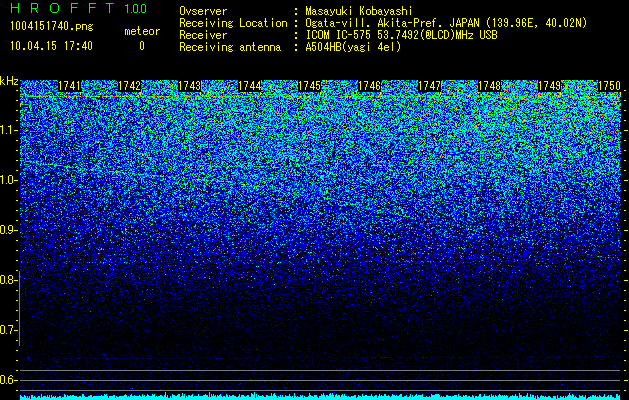Screen dimensions: 629x400
Task: Click the Receiver label
Action: (x=203, y=35)
